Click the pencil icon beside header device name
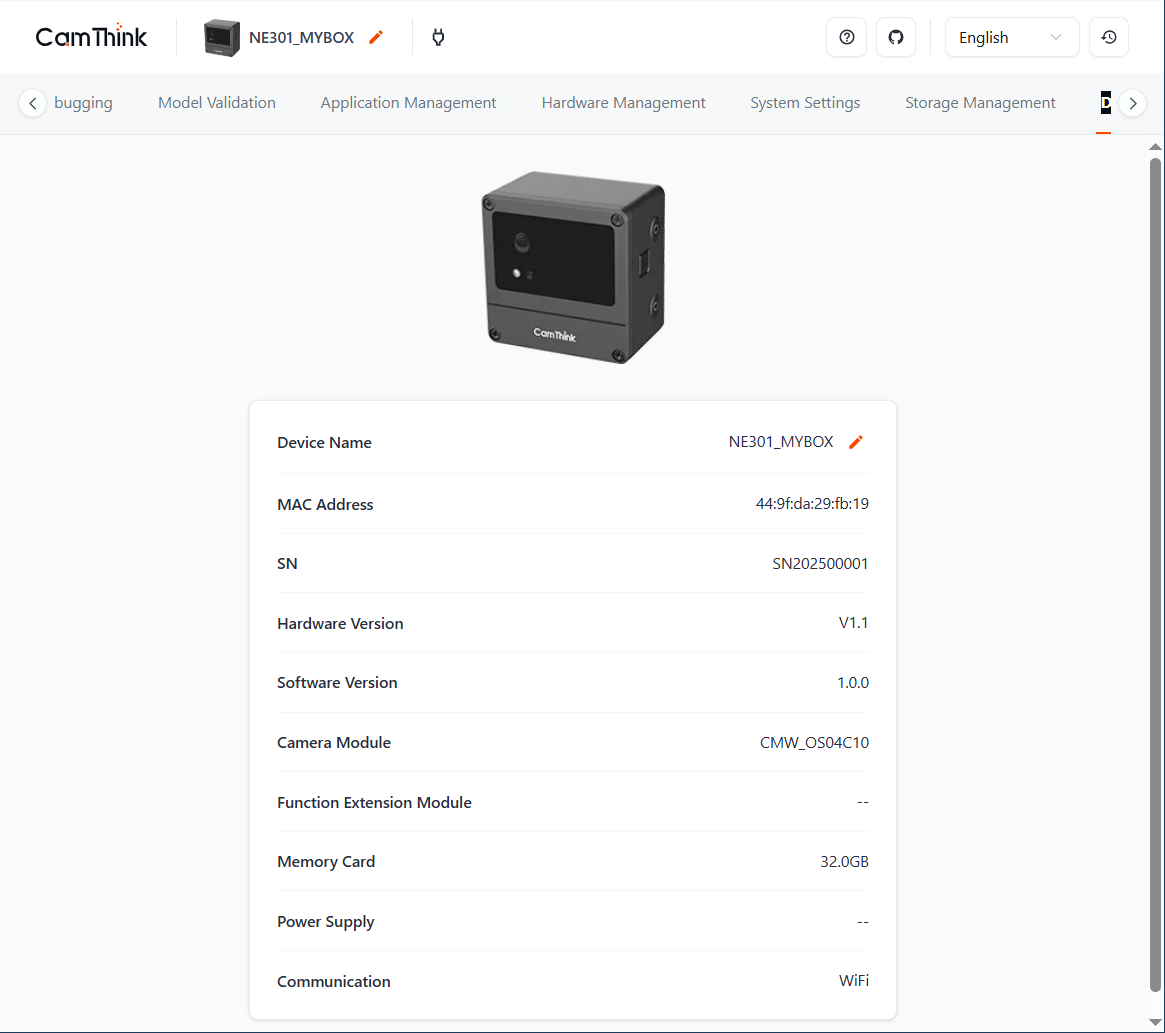Screen dimensions: 1165x1033 click(x=376, y=37)
